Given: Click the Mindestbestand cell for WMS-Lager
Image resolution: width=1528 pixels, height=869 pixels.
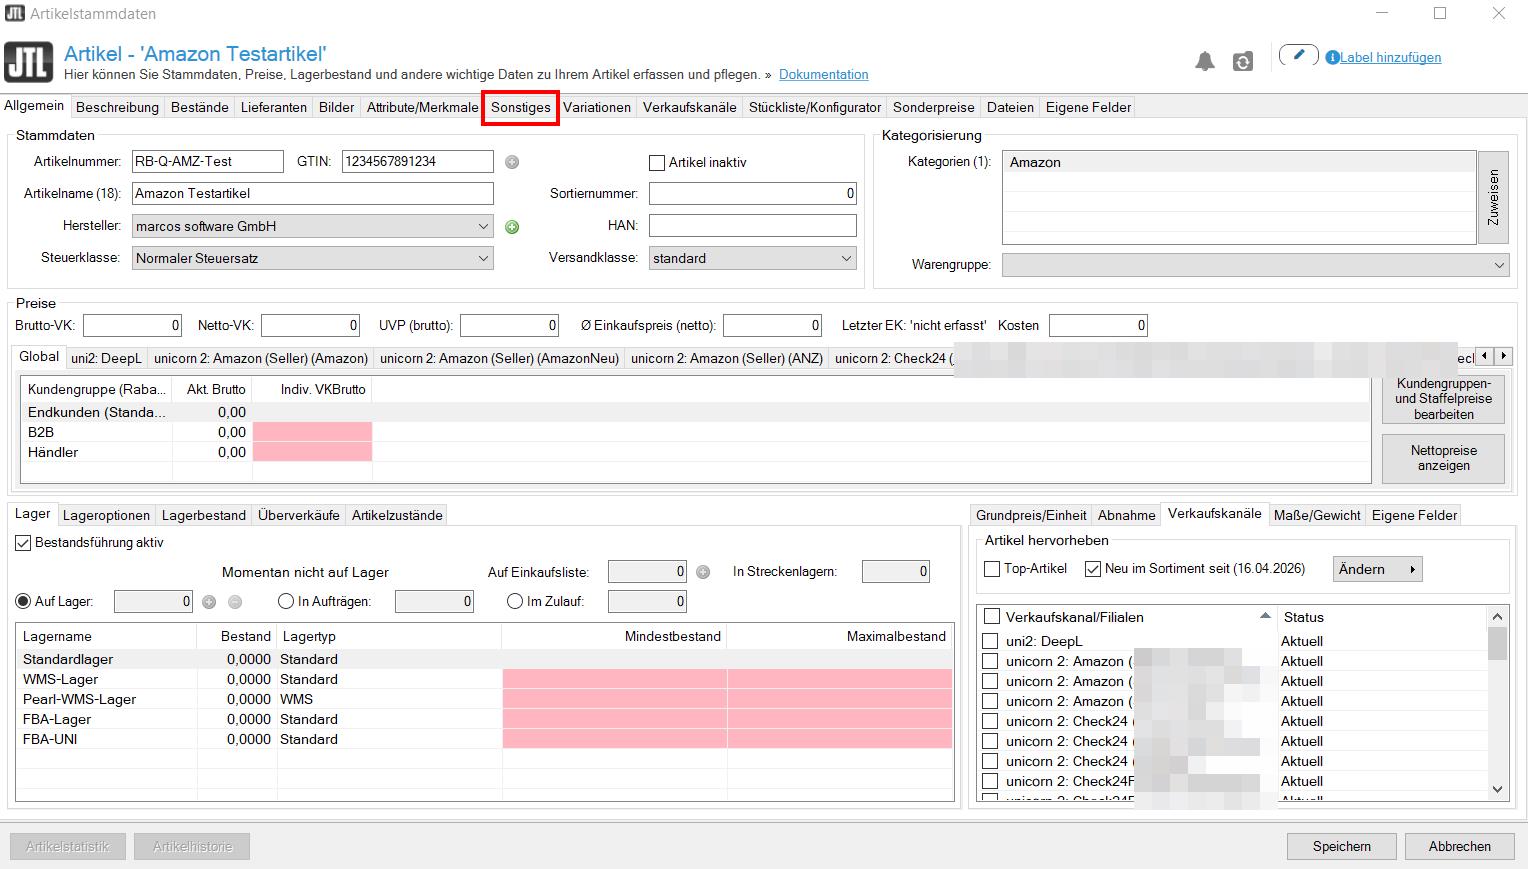Looking at the screenshot, I should tap(614, 679).
